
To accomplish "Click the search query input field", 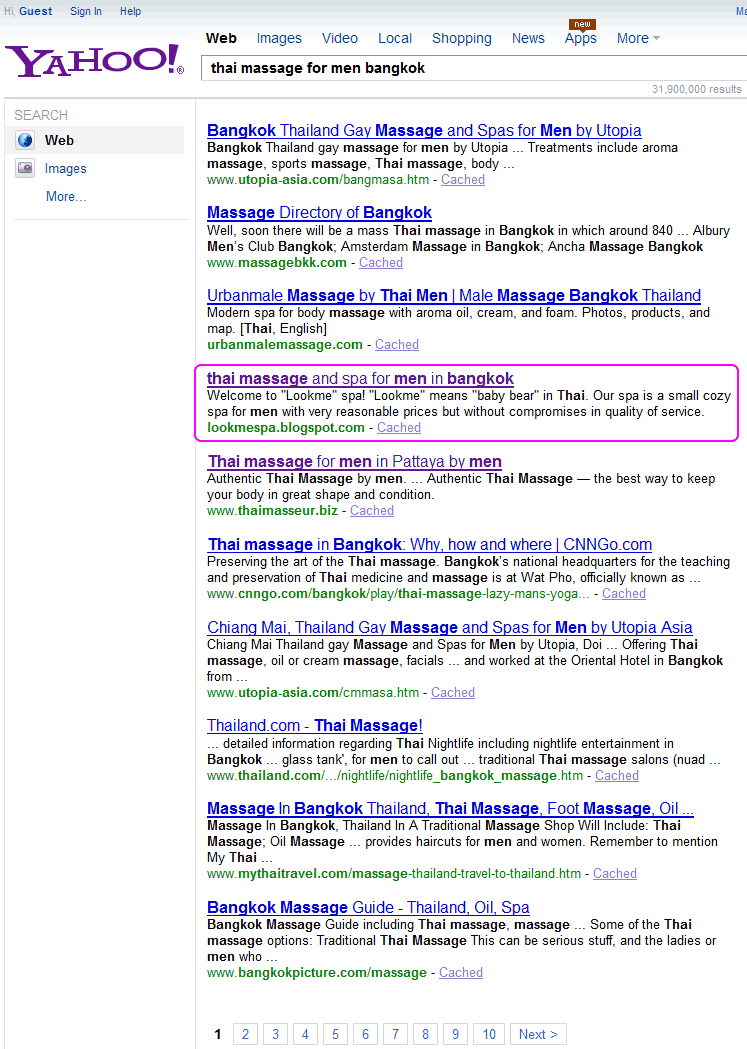I will pyautogui.click(x=470, y=68).
